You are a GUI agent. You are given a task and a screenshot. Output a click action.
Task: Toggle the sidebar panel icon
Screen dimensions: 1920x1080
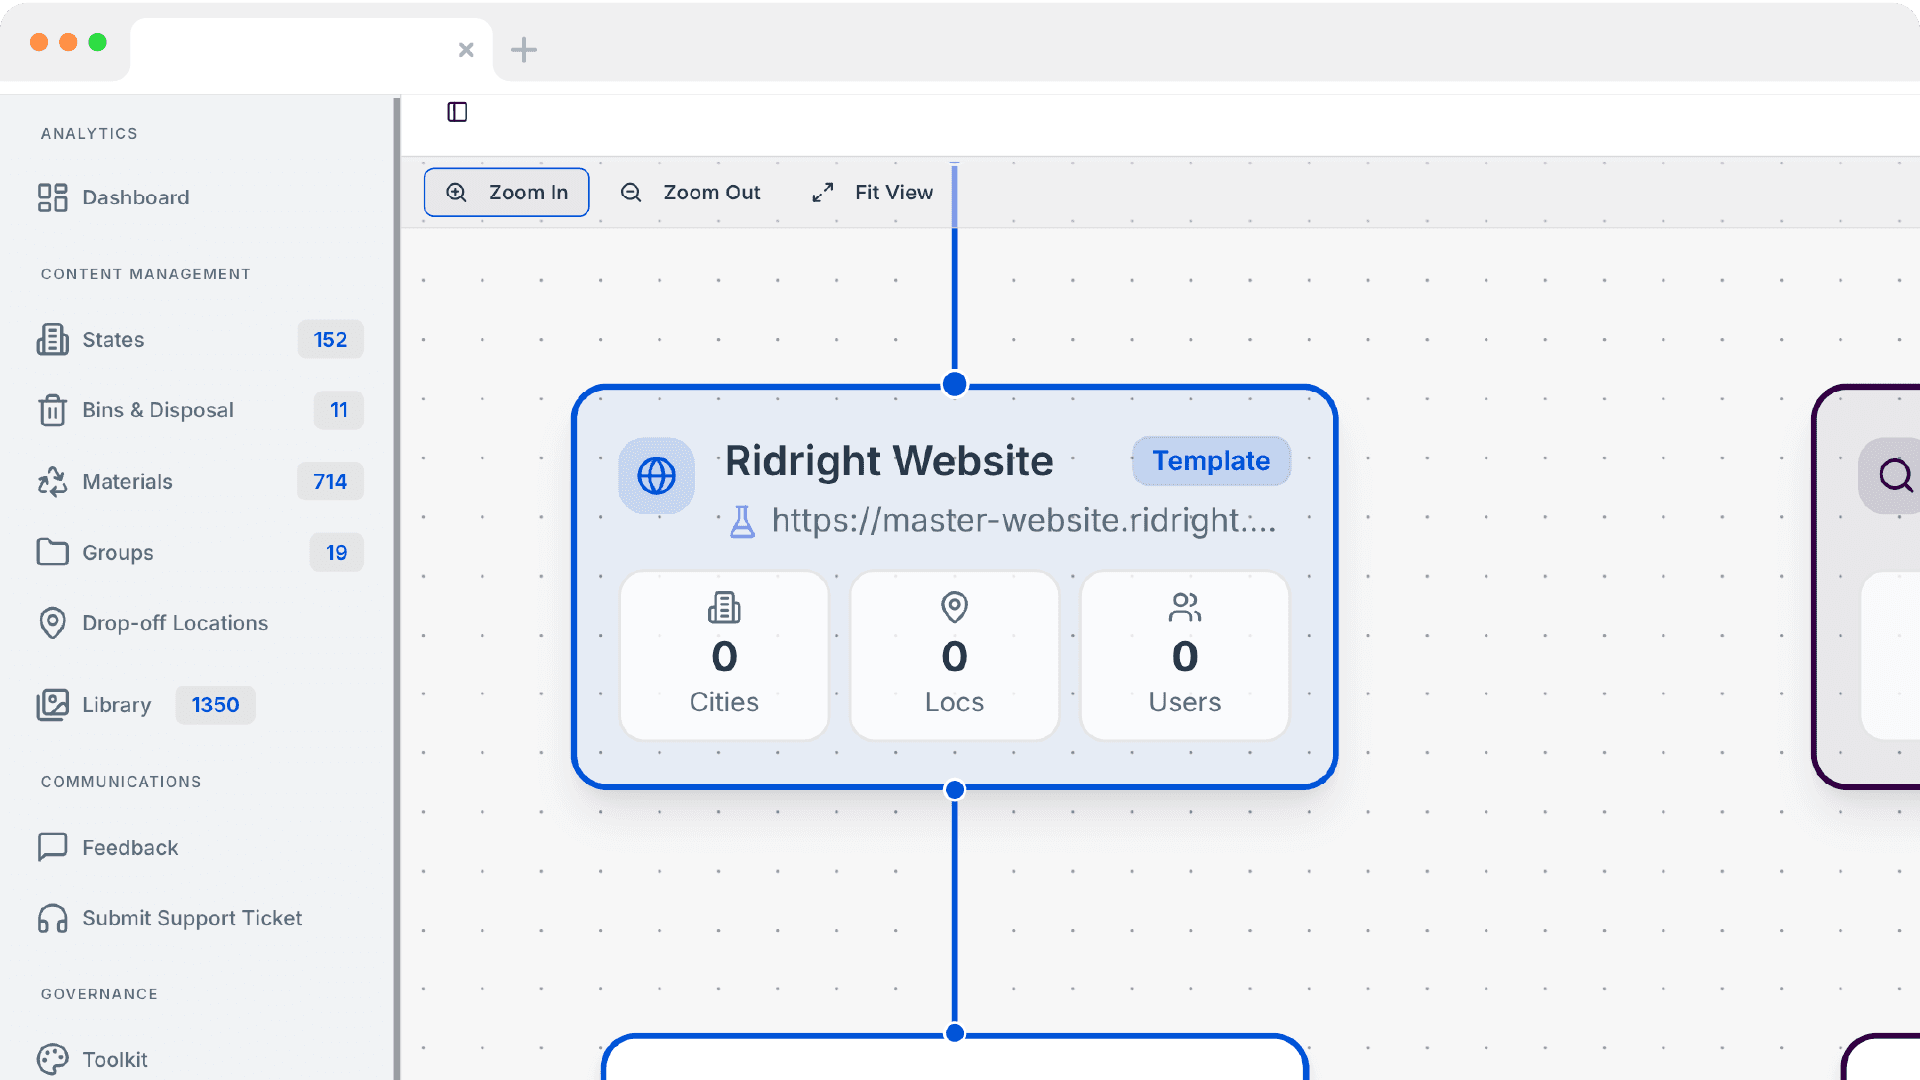[457, 112]
